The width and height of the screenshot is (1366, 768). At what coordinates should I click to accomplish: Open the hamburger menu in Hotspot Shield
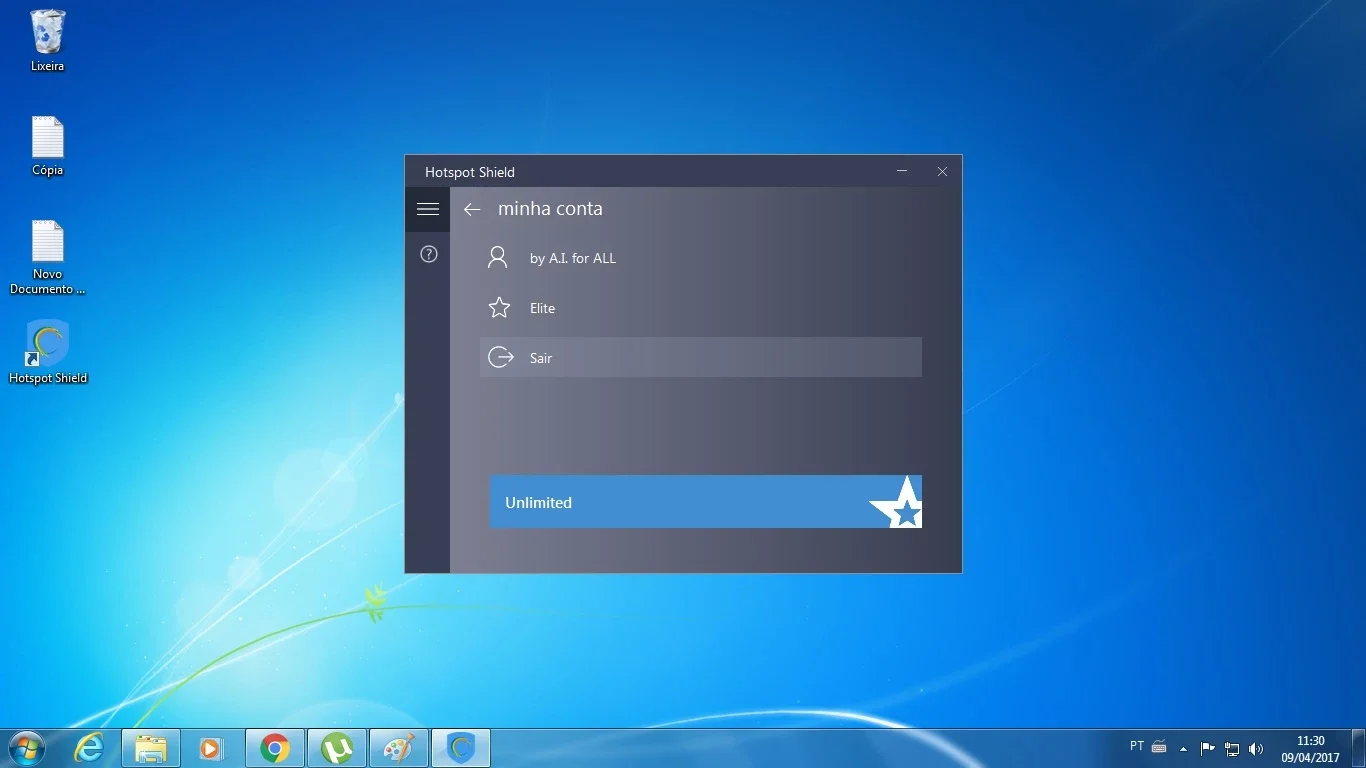428,209
